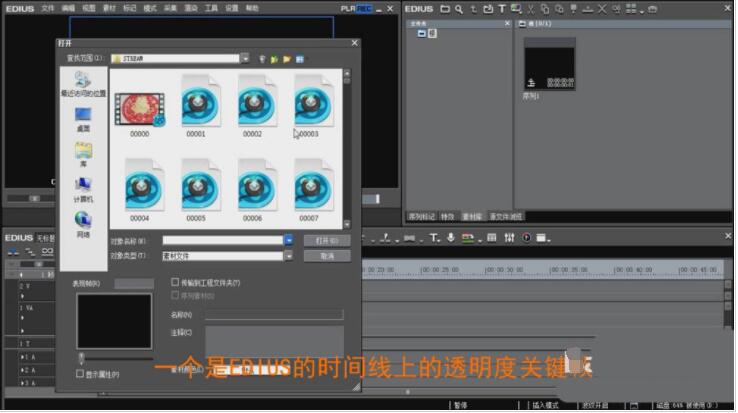
Task: Click the file list vertical scrollbar in Open dialog
Action: [x=347, y=149]
